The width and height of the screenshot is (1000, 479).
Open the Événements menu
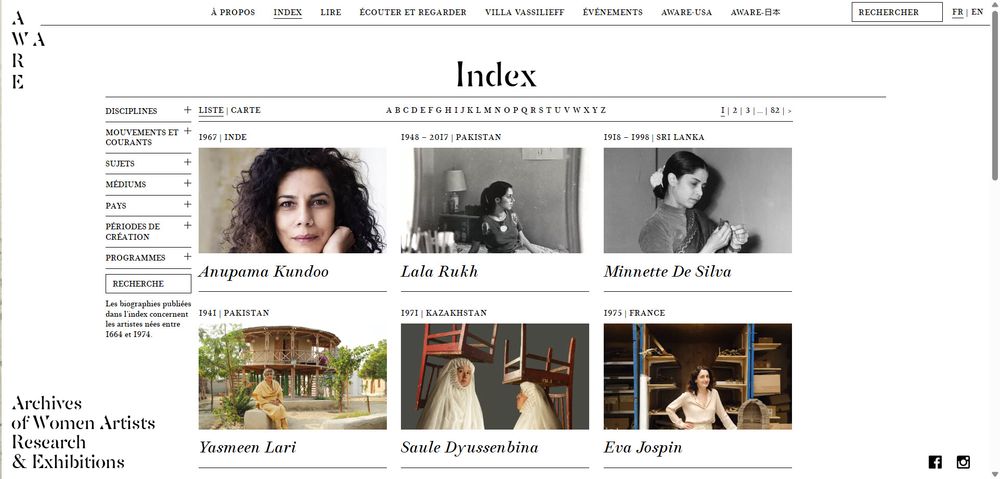click(x=613, y=12)
